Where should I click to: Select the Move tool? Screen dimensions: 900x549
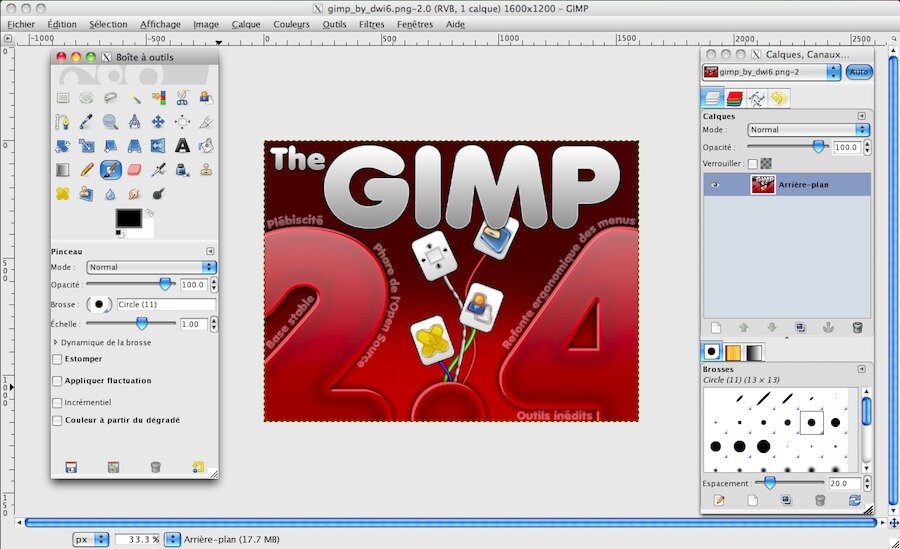[159, 121]
